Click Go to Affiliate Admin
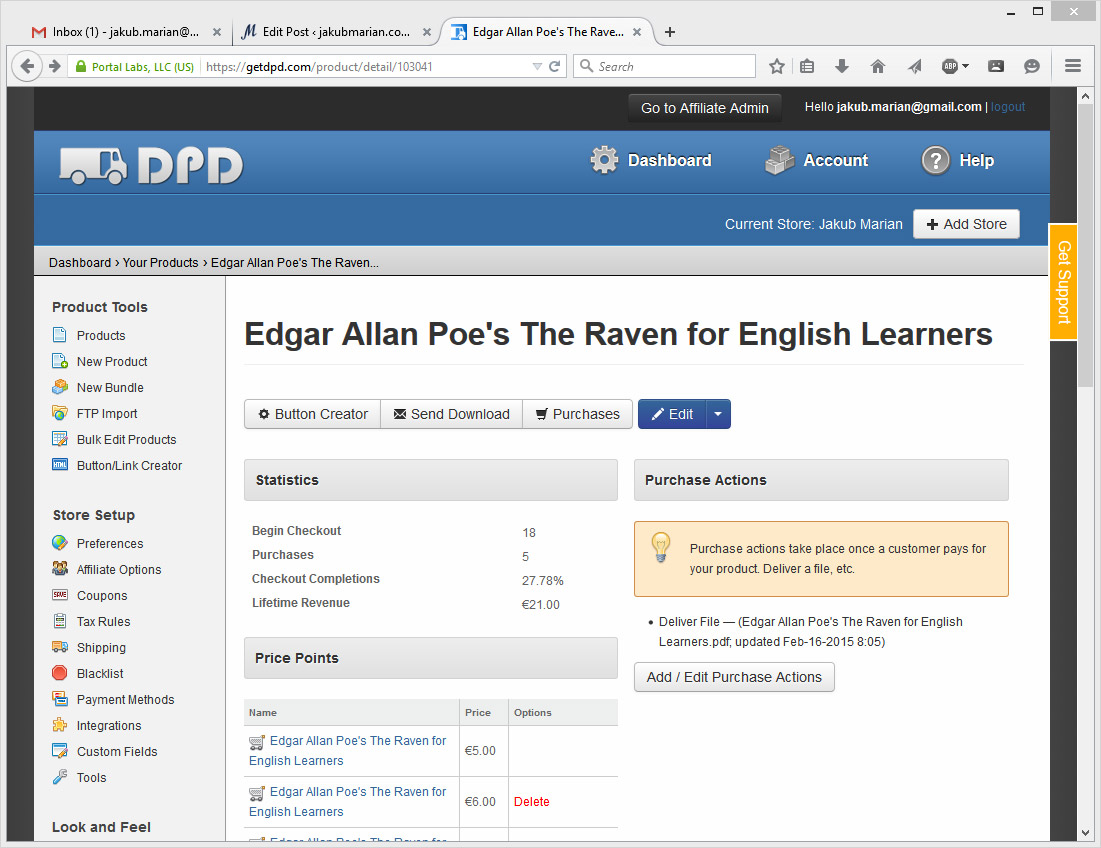 tap(704, 107)
